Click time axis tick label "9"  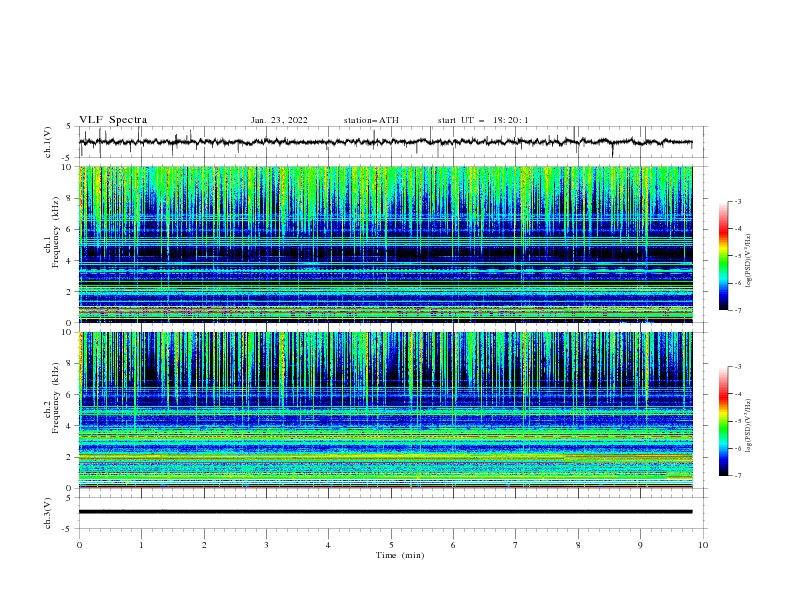pyautogui.click(x=640, y=545)
